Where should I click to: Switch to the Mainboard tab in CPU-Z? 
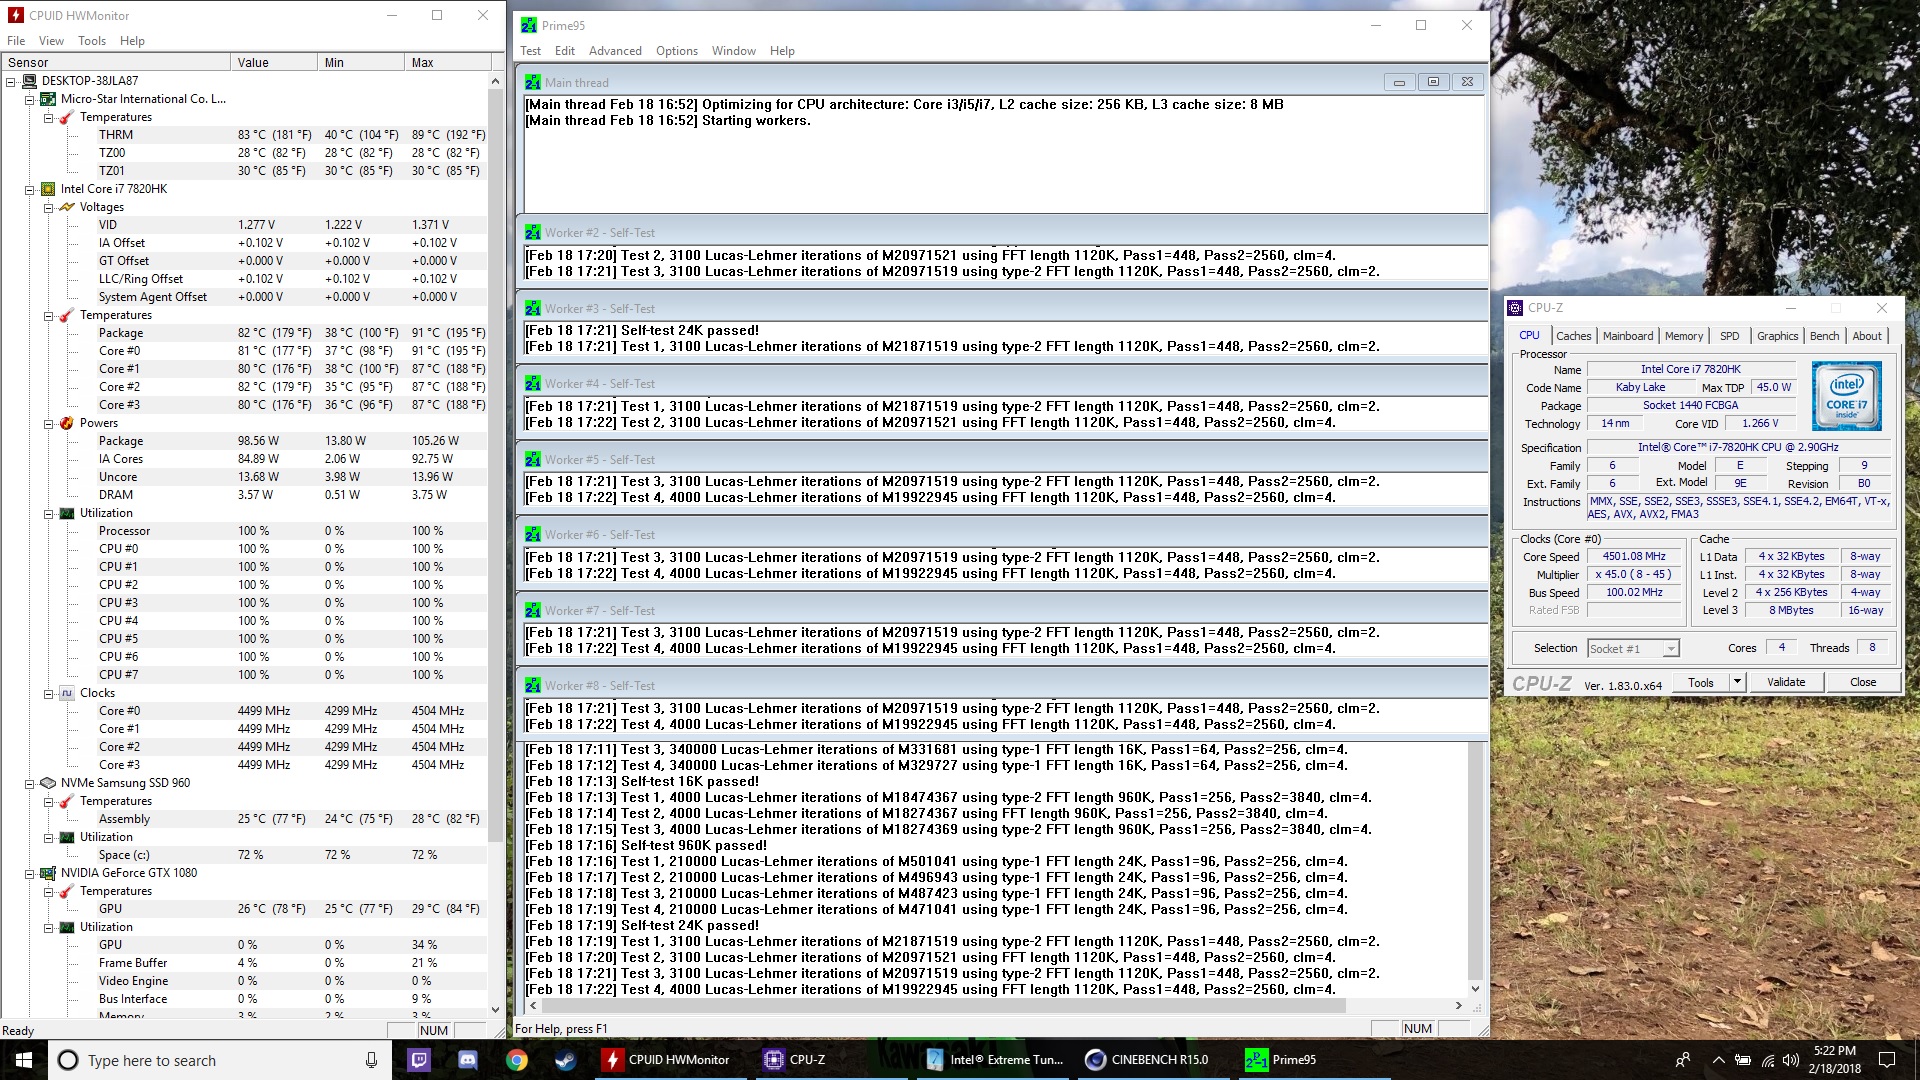[1628, 336]
